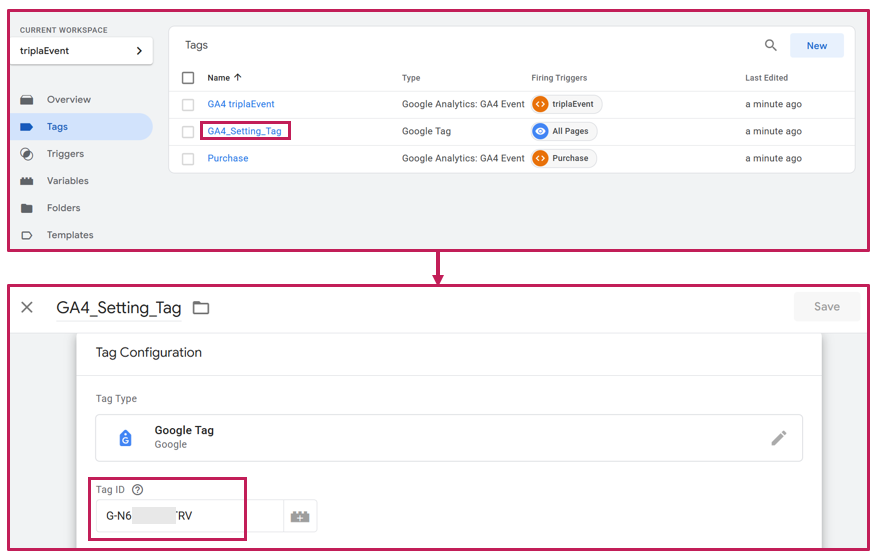The height and width of the screenshot is (559, 877).
Task: Sort tags by Last Edited column
Action: pyautogui.click(x=766, y=78)
